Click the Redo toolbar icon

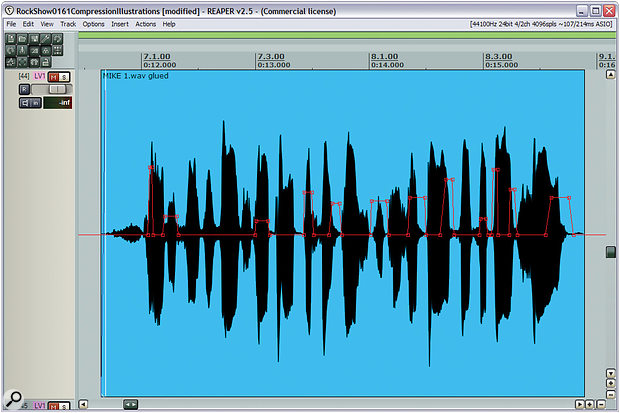[x=11, y=50]
